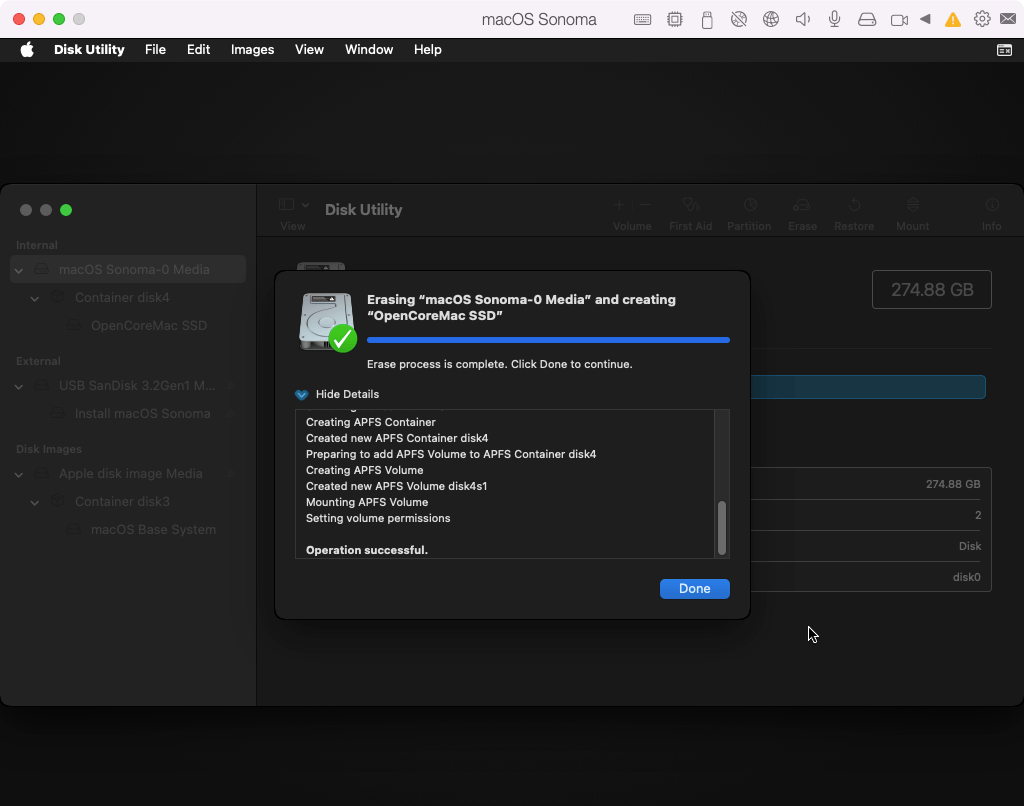Click the Apple menu logo

[27, 50]
